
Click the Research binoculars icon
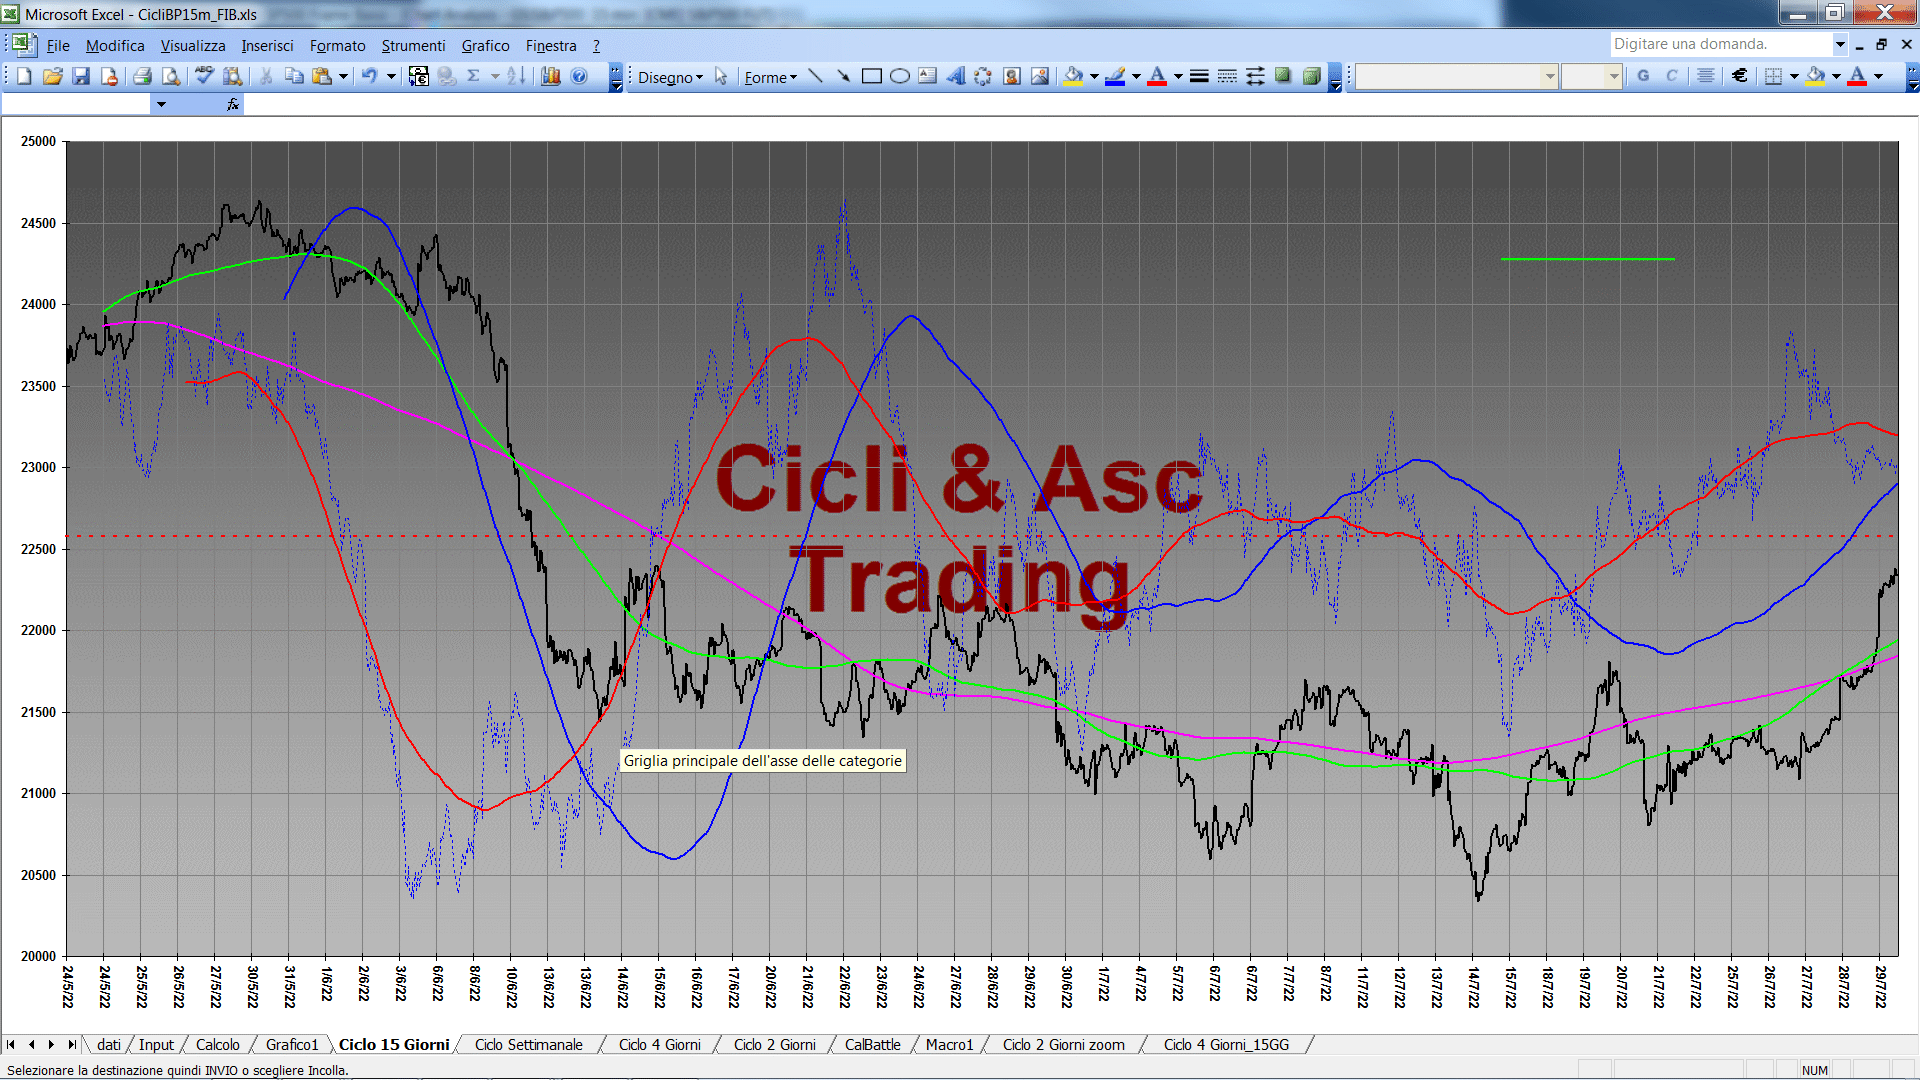pyautogui.click(x=232, y=76)
